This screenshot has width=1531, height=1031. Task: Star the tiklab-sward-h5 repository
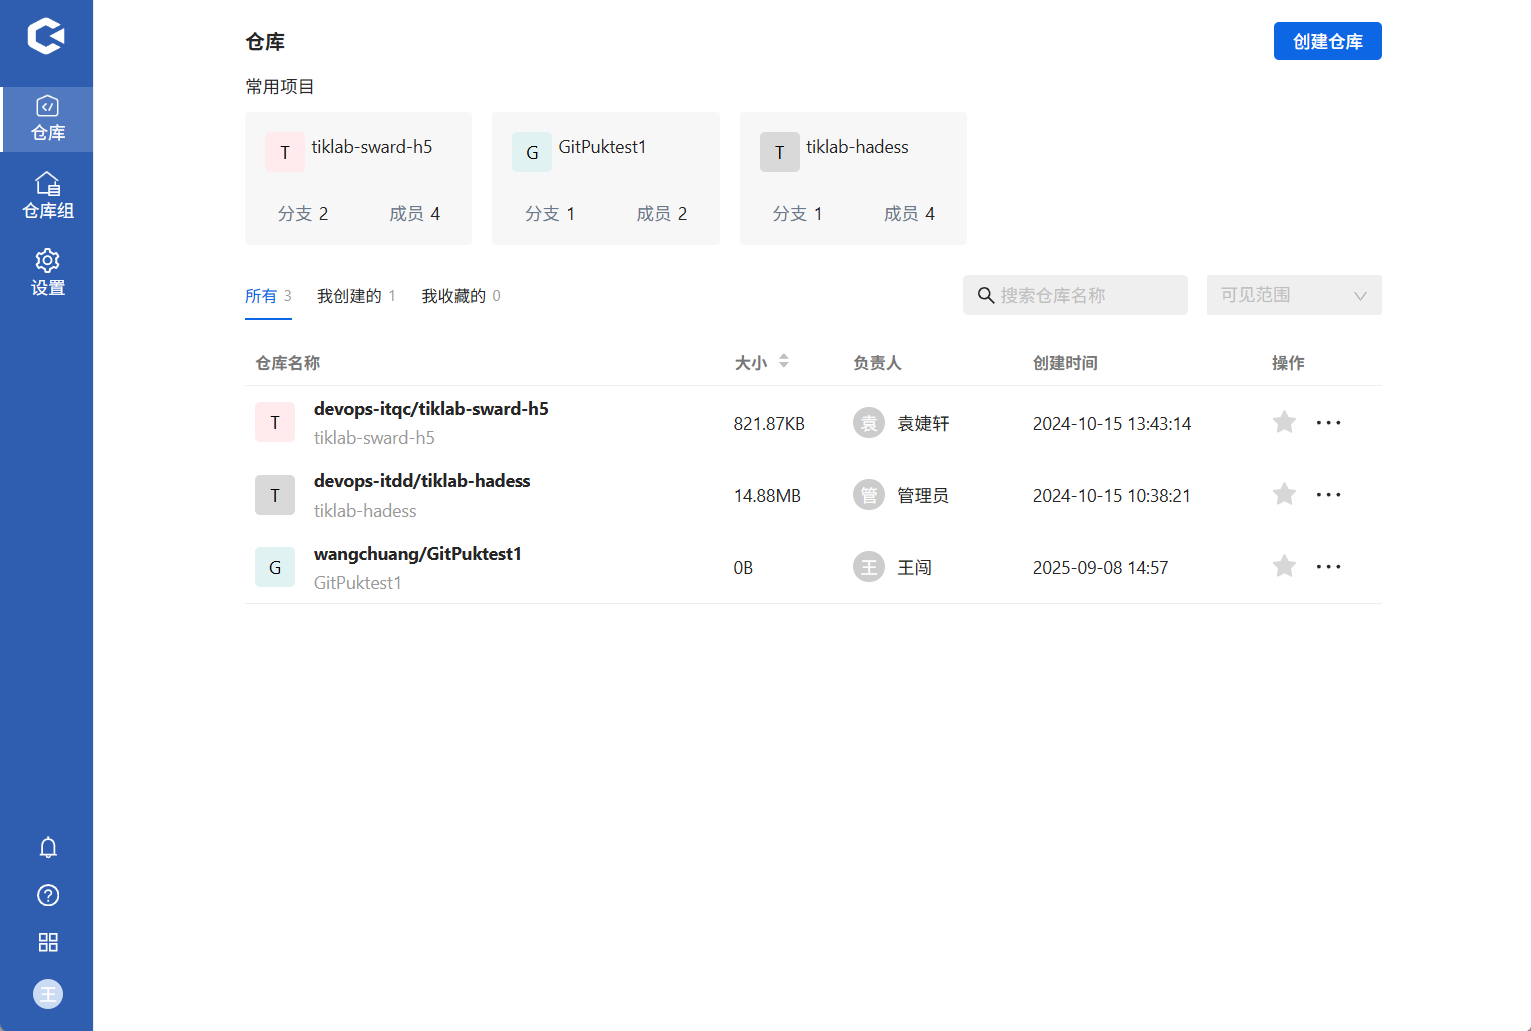point(1284,422)
